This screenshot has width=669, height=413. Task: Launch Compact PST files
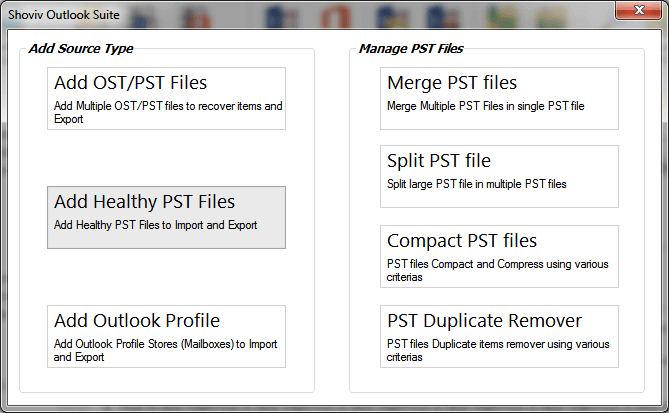499,256
